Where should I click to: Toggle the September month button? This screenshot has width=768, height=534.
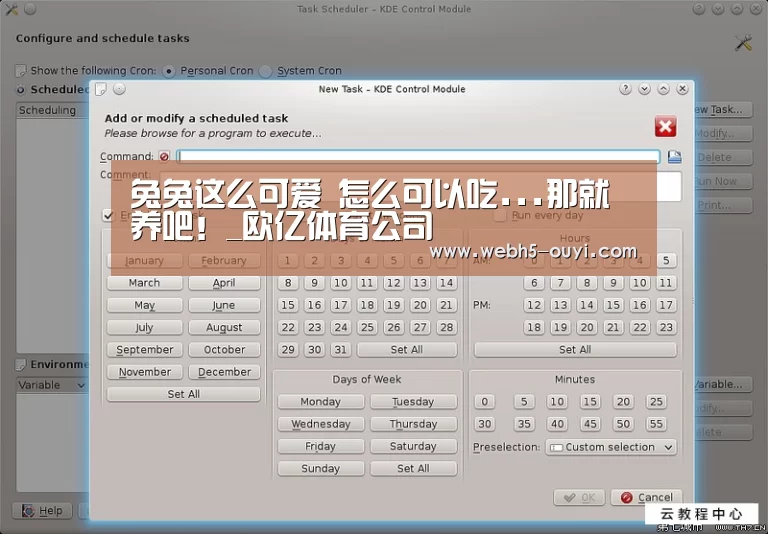tap(144, 350)
